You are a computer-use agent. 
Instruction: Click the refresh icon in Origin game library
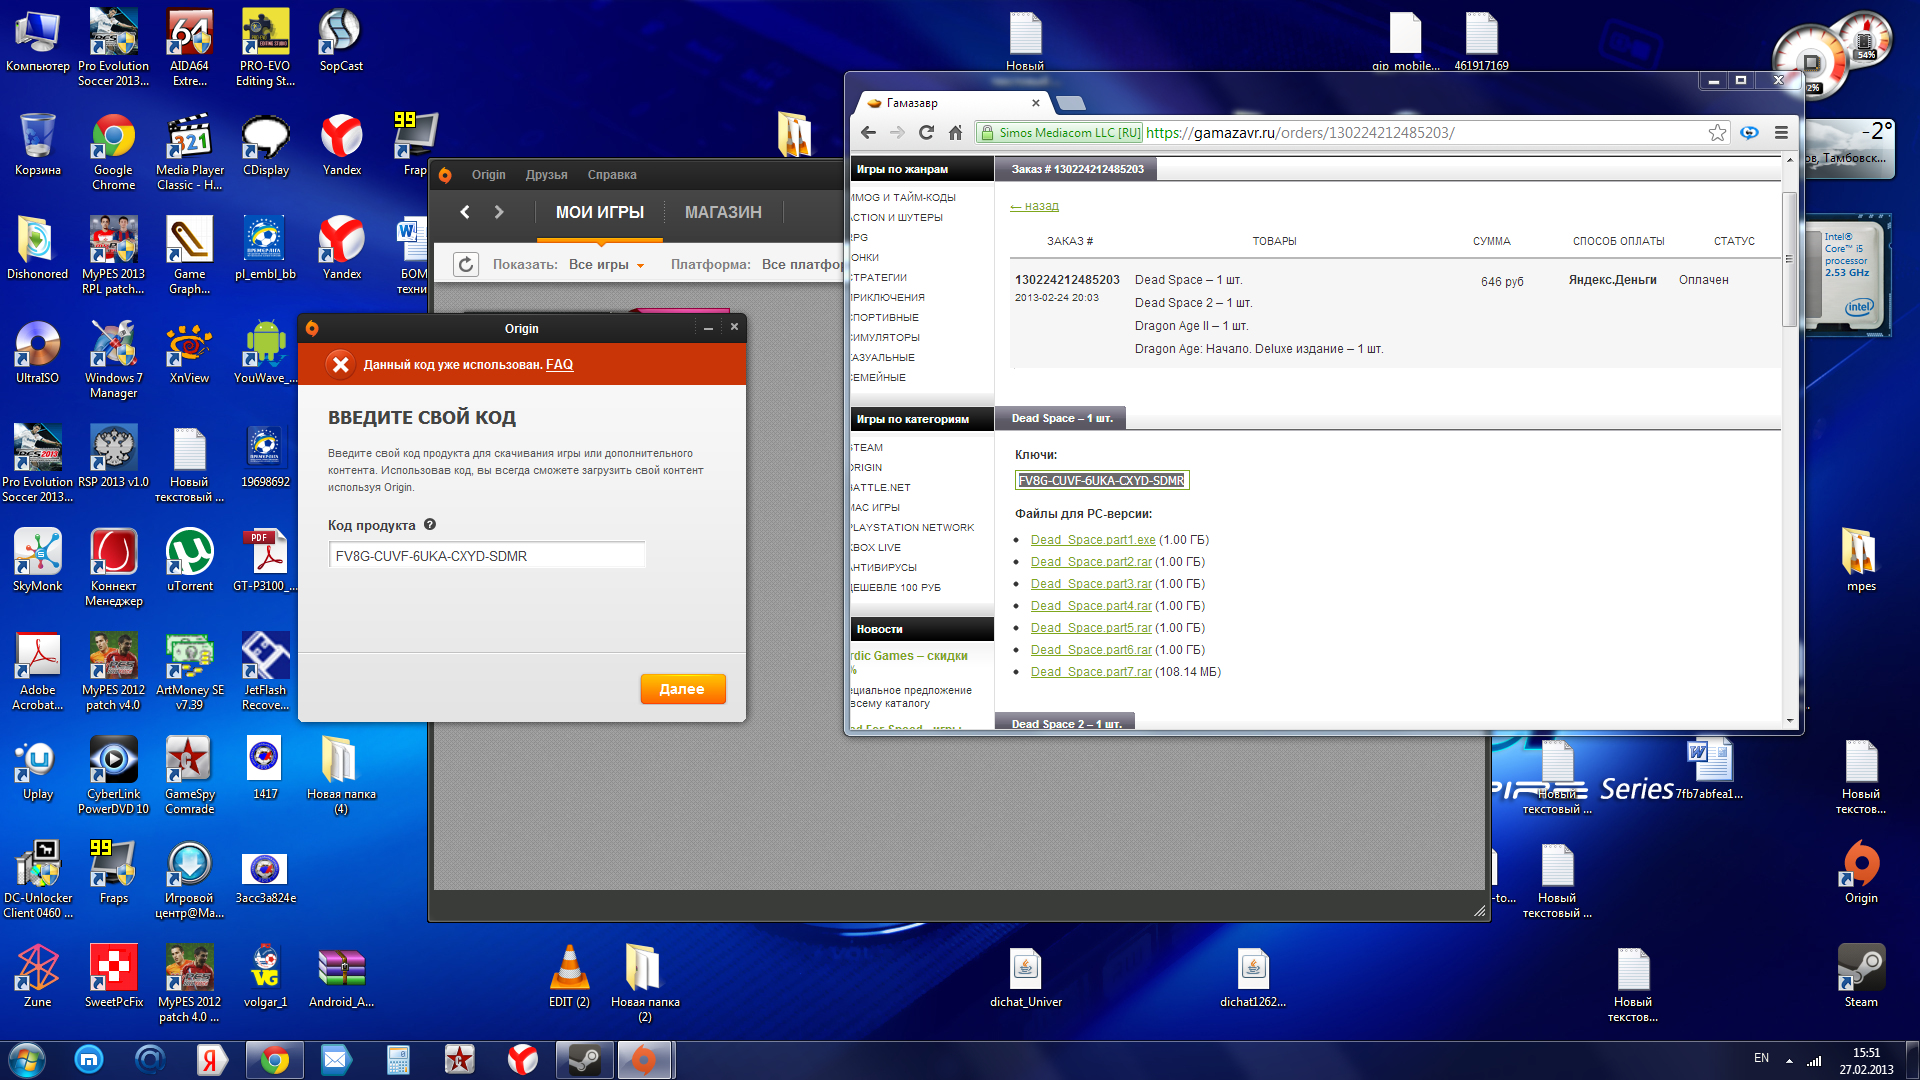pyautogui.click(x=466, y=265)
